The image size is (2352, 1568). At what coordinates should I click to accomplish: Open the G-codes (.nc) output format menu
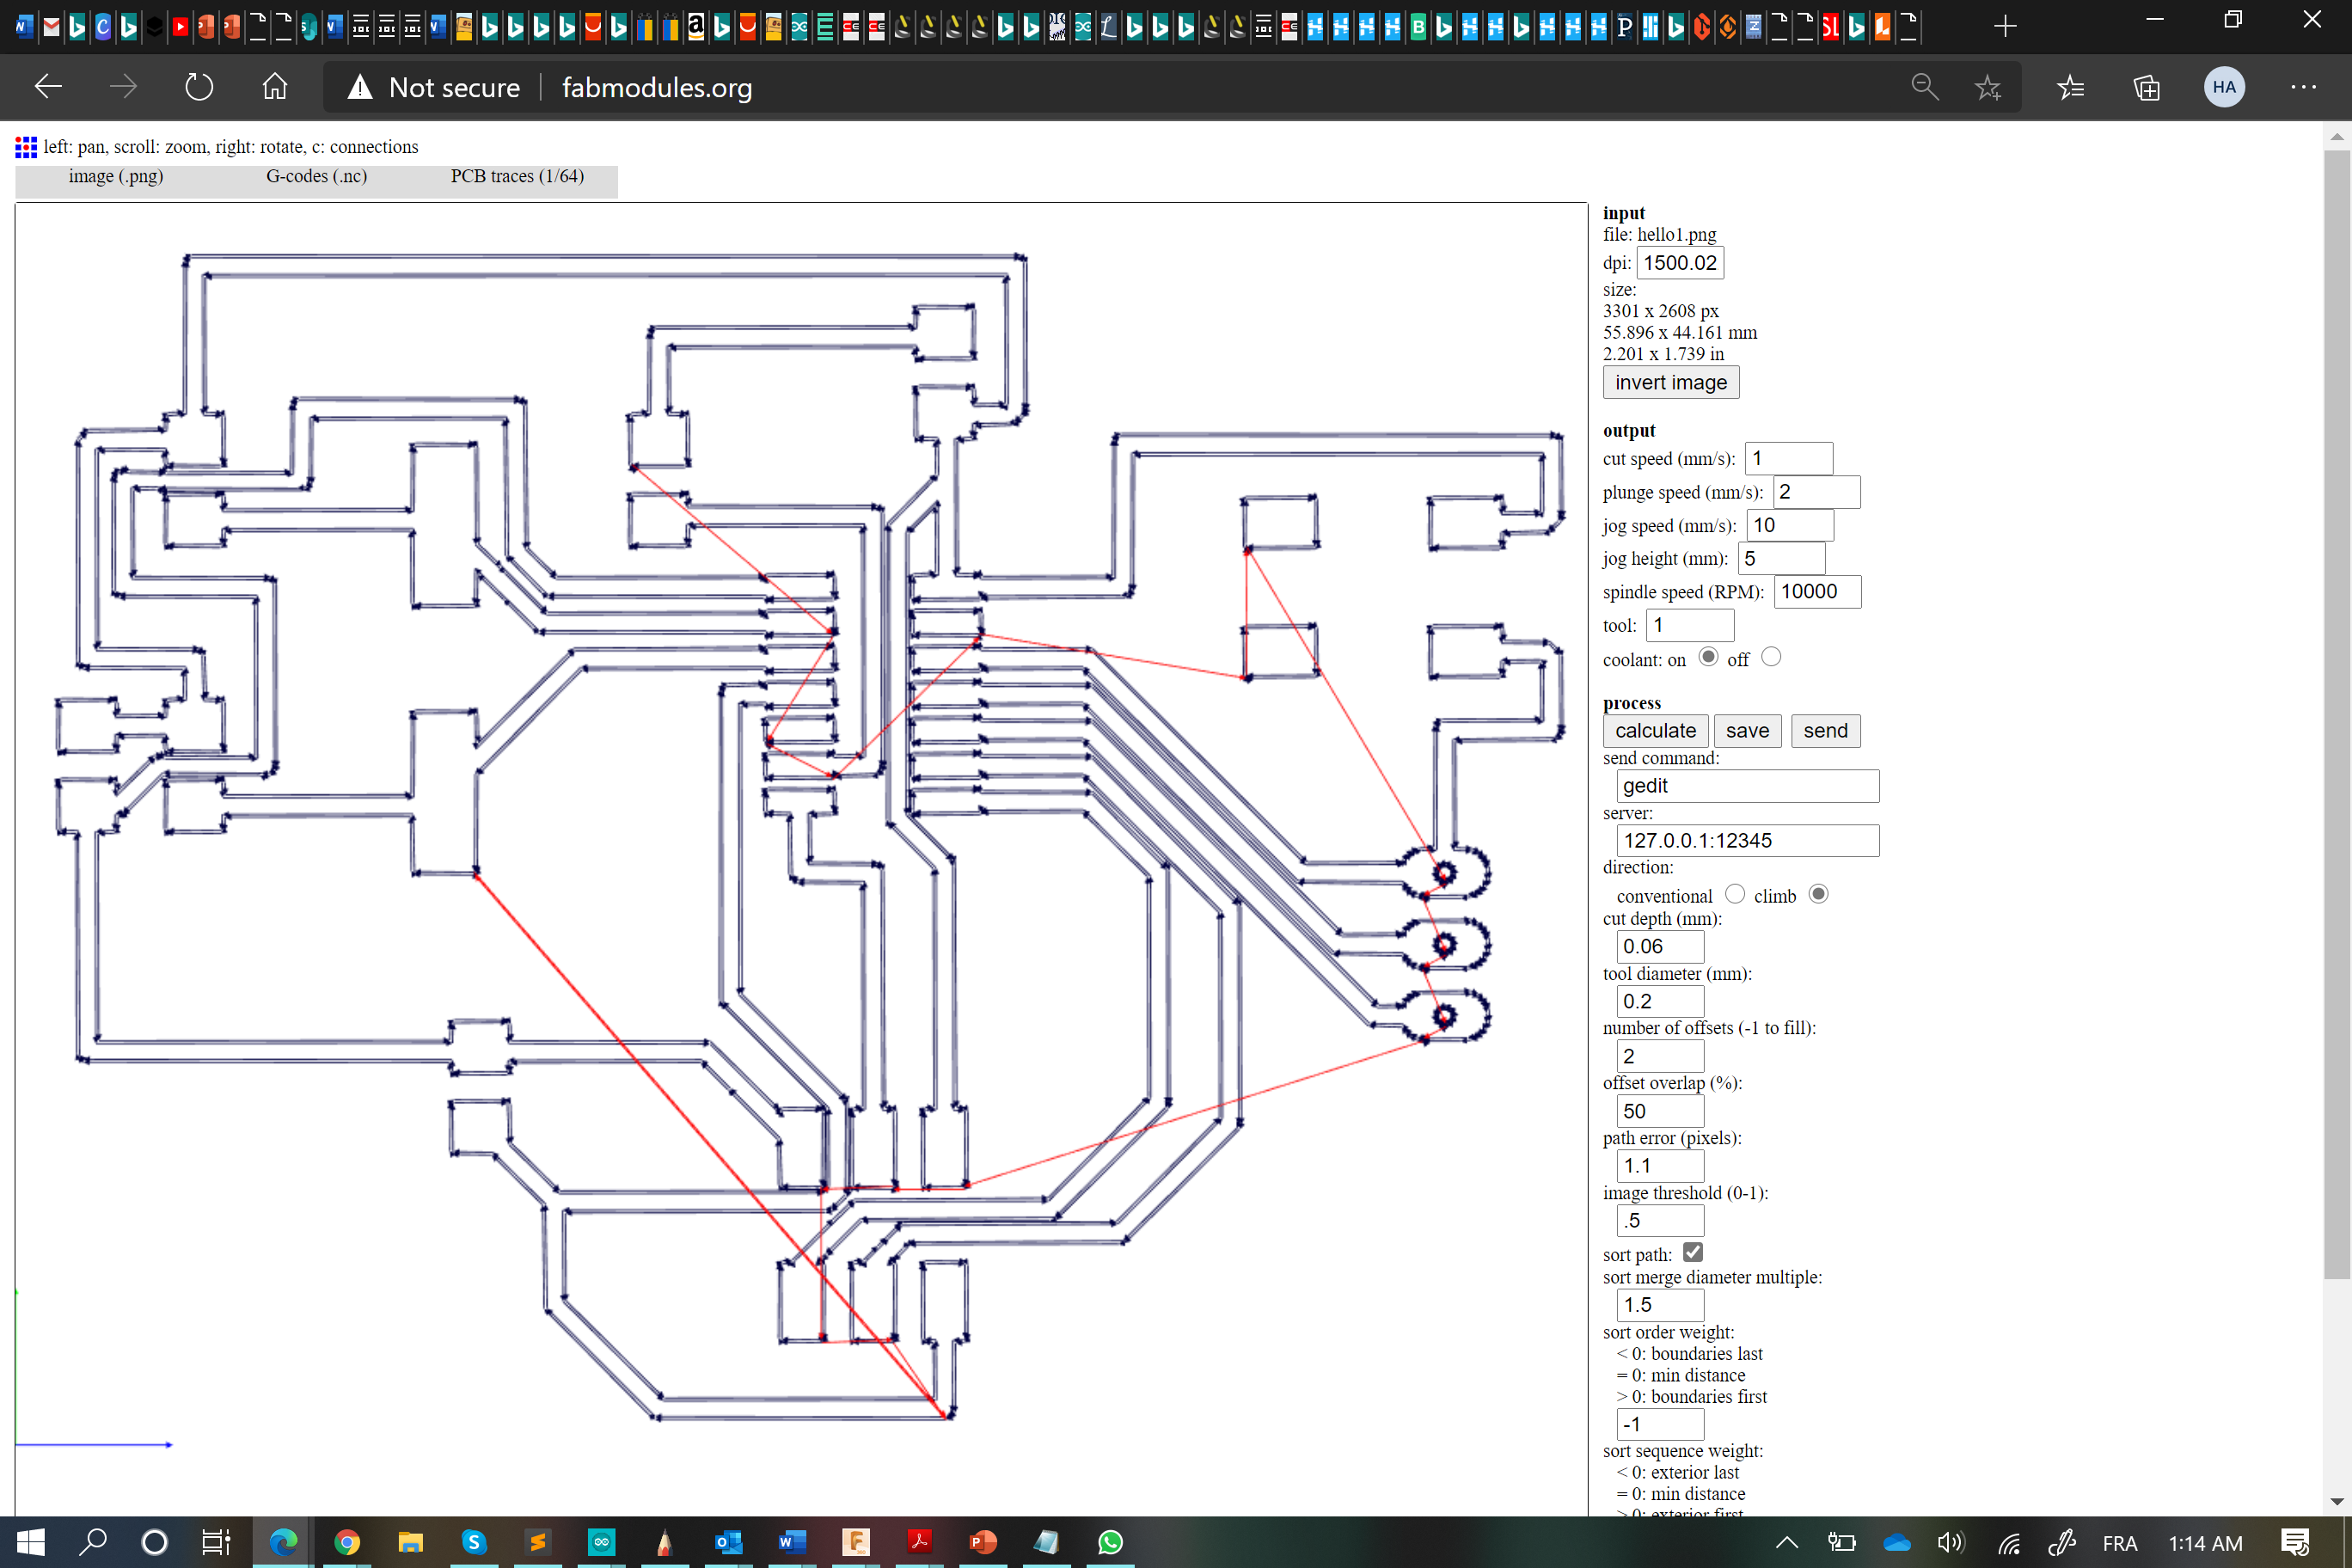coord(316,177)
